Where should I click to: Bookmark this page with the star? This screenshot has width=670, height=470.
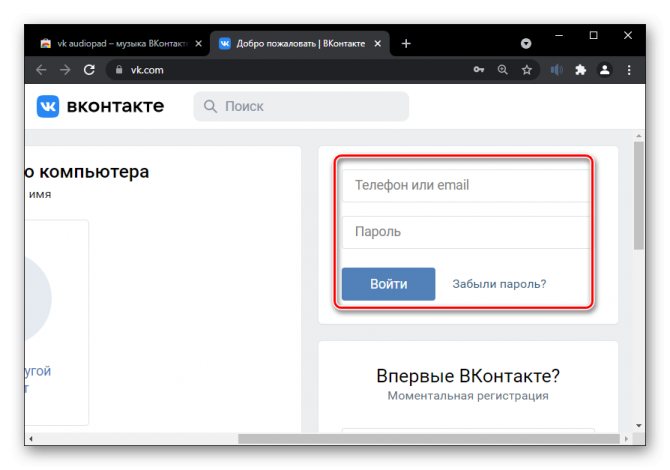click(x=526, y=70)
